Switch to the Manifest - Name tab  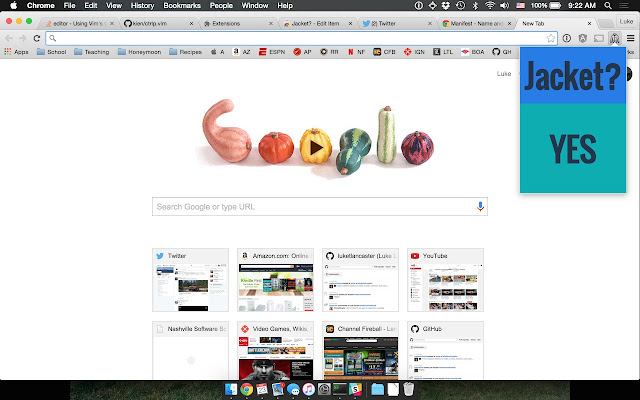tap(475, 24)
